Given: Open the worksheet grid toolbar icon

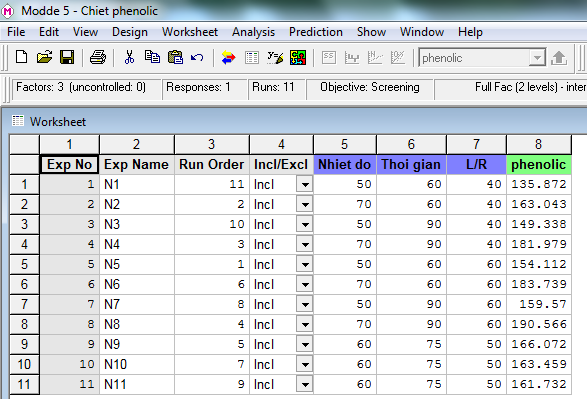Looking at the screenshot, I should [x=252, y=58].
